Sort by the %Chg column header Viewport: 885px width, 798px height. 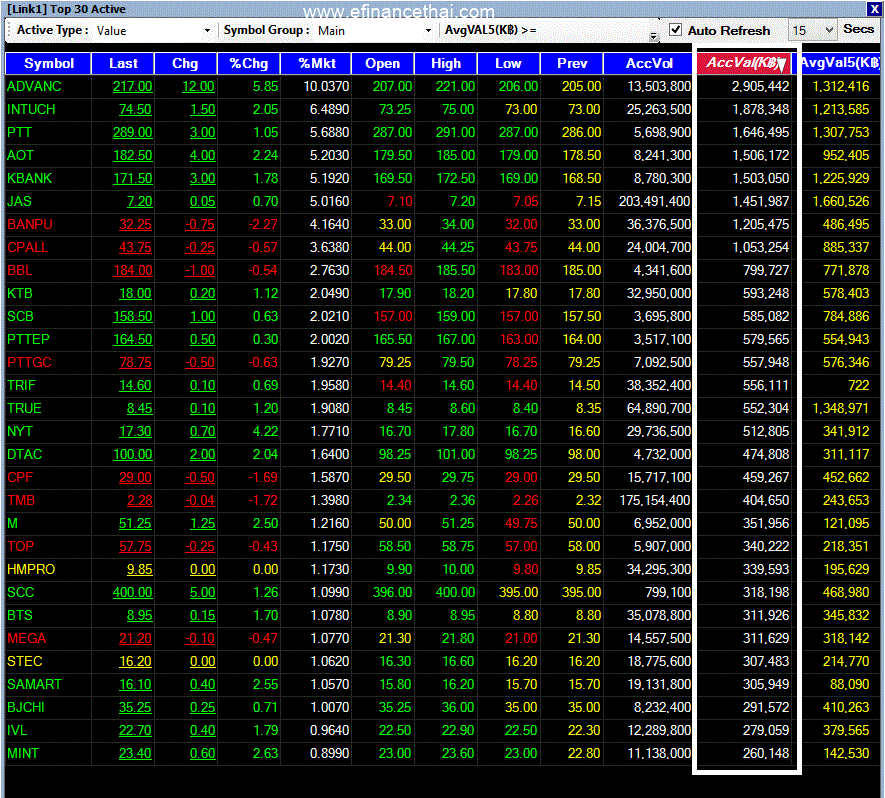pos(249,63)
